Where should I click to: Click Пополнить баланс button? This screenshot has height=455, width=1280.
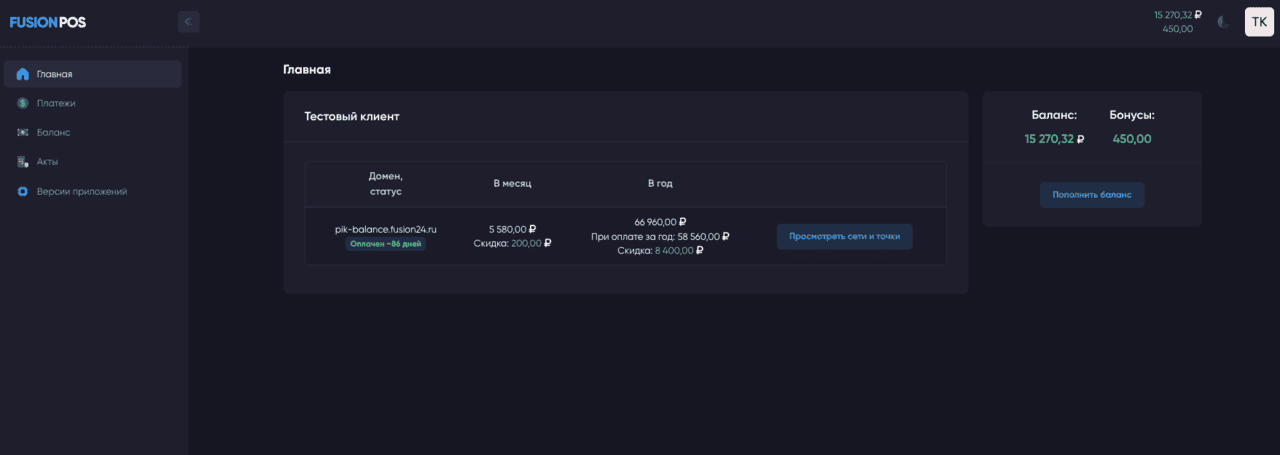click(x=1092, y=195)
